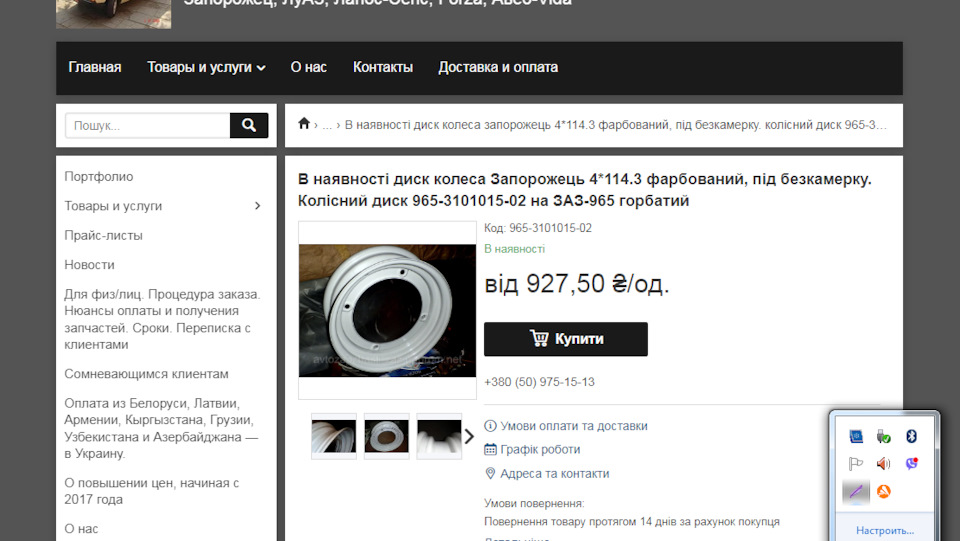Click Настроить... in tray popup
The width and height of the screenshot is (960, 541).
885,531
